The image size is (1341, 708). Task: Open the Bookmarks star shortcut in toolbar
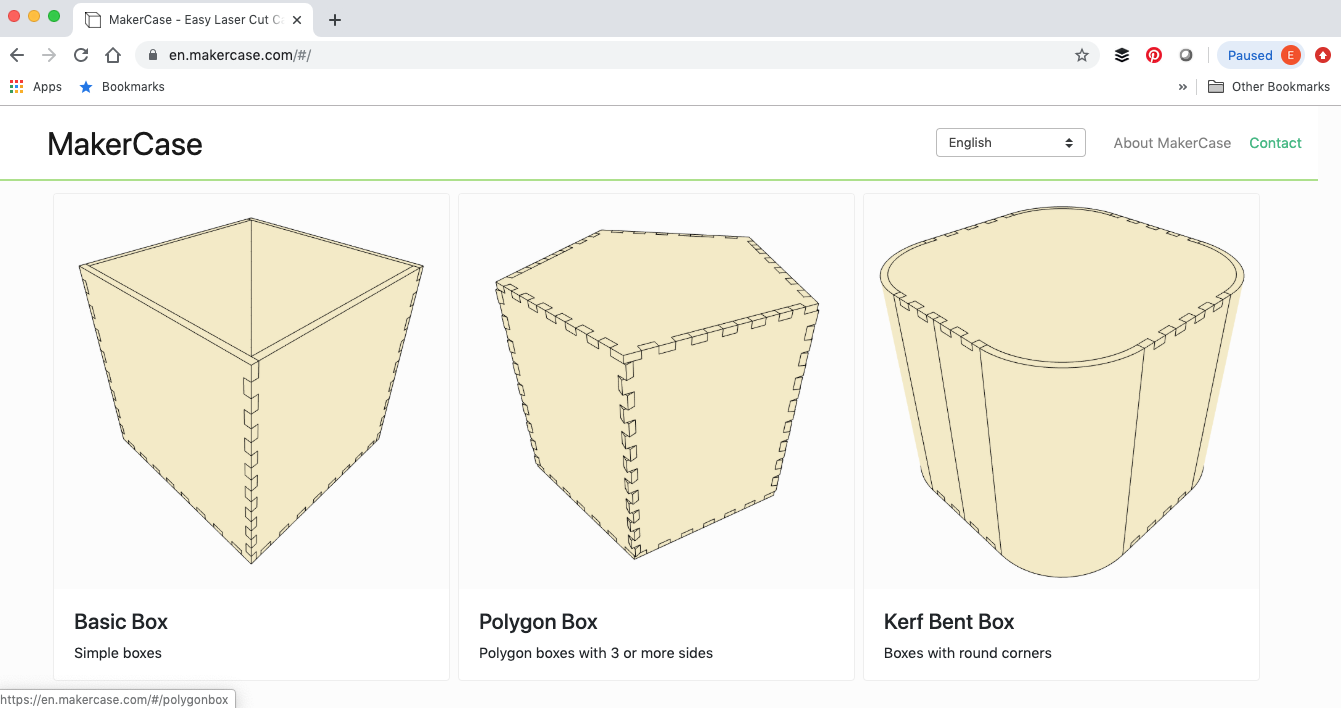120,87
